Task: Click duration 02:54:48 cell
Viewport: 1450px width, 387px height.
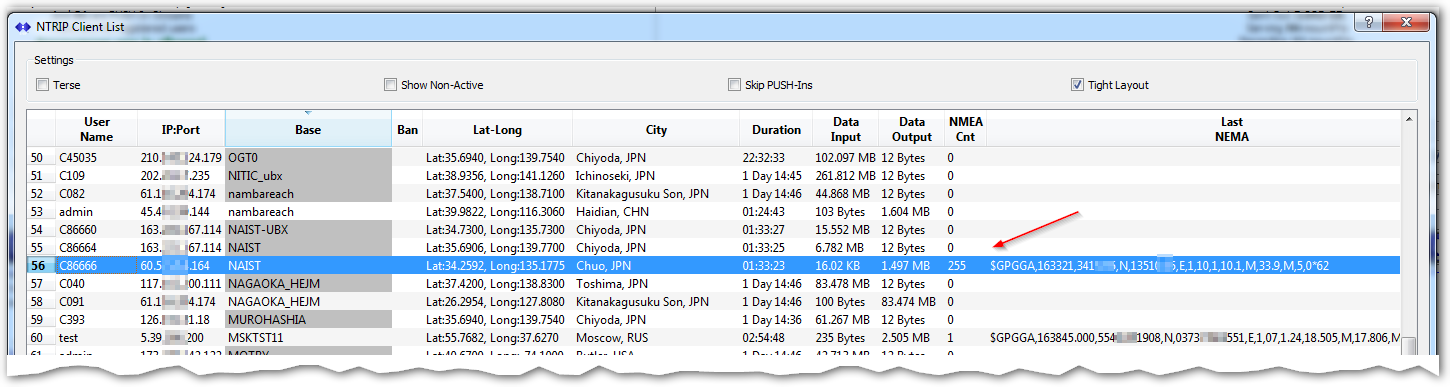Action: [776, 338]
